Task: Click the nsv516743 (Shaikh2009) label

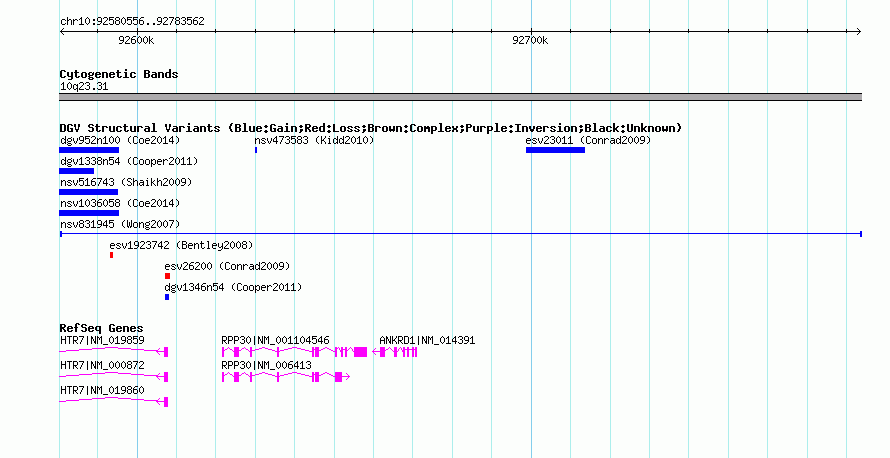Action: point(126,182)
